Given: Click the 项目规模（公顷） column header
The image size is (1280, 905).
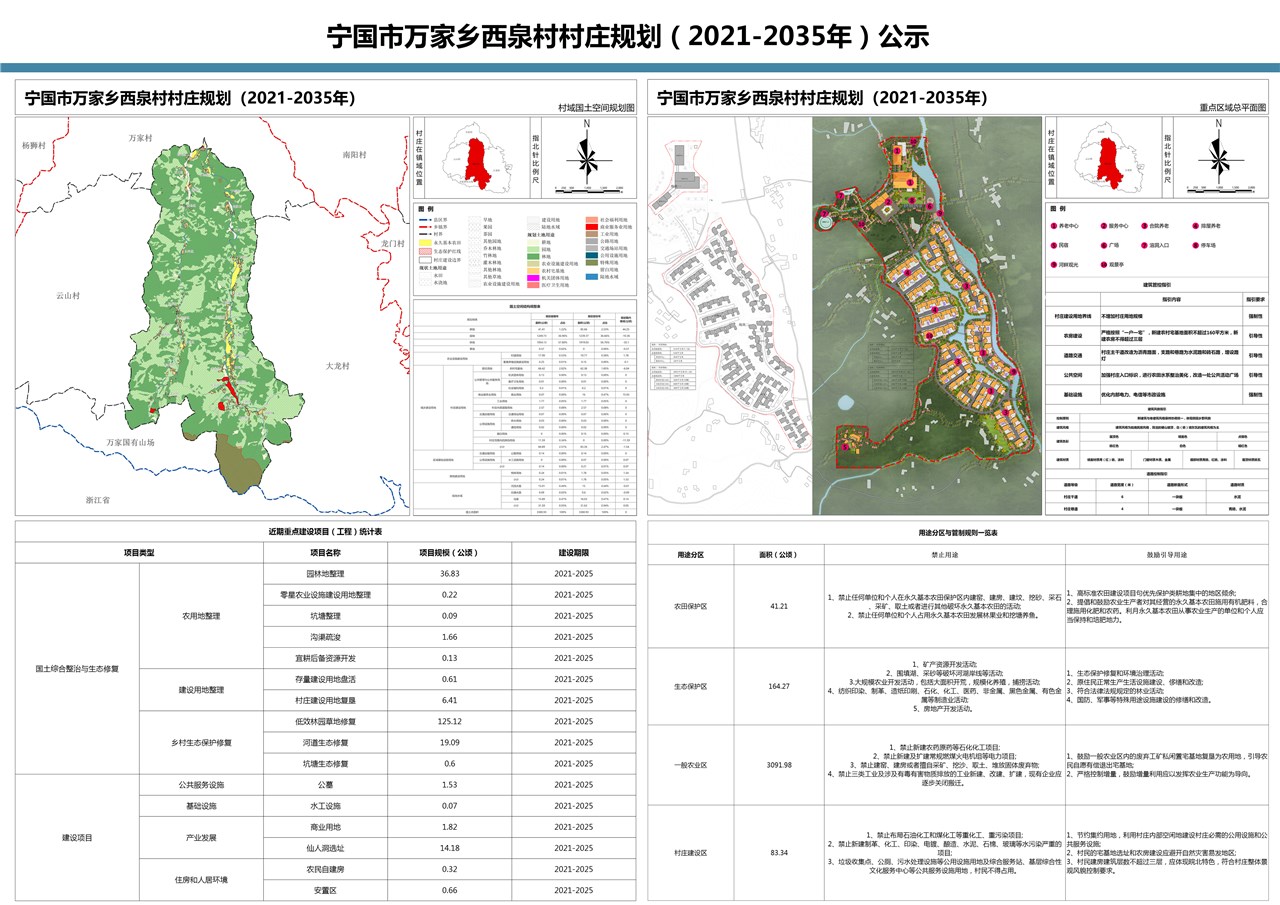Looking at the screenshot, I should click(449, 551).
